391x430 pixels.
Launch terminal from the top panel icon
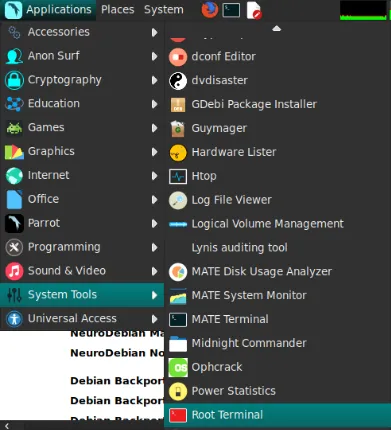232,10
